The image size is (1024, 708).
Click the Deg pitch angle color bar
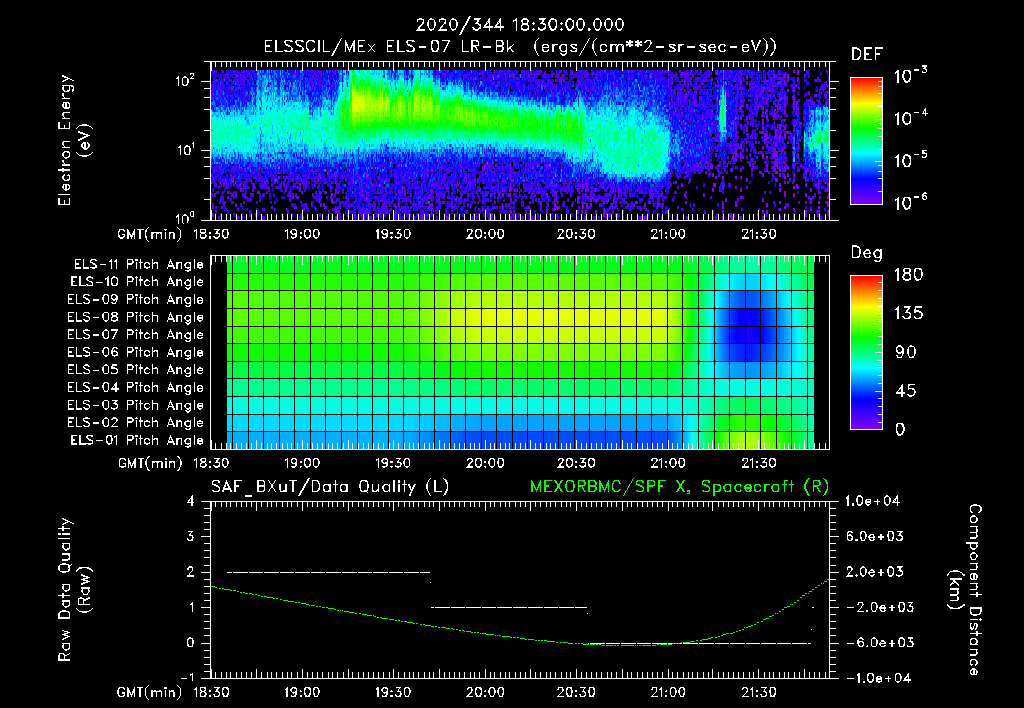(866, 352)
